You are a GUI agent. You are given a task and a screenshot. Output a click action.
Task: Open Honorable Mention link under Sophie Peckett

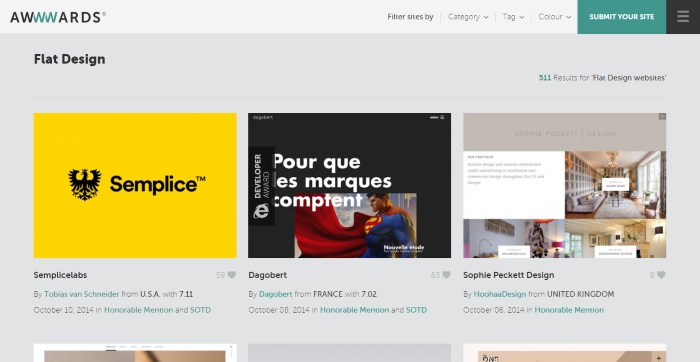click(x=569, y=310)
